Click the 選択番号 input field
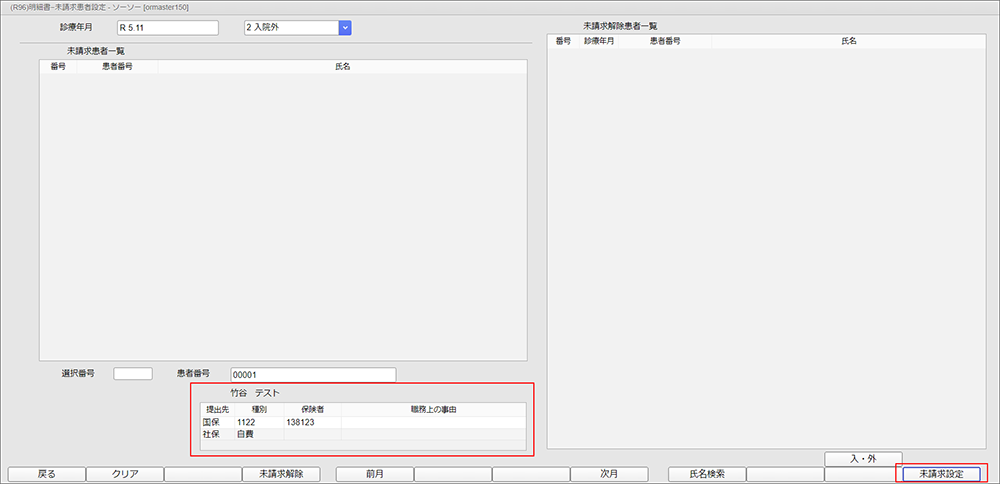Image resolution: width=1000 pixels, height=484 pixels. coord(133,374)
